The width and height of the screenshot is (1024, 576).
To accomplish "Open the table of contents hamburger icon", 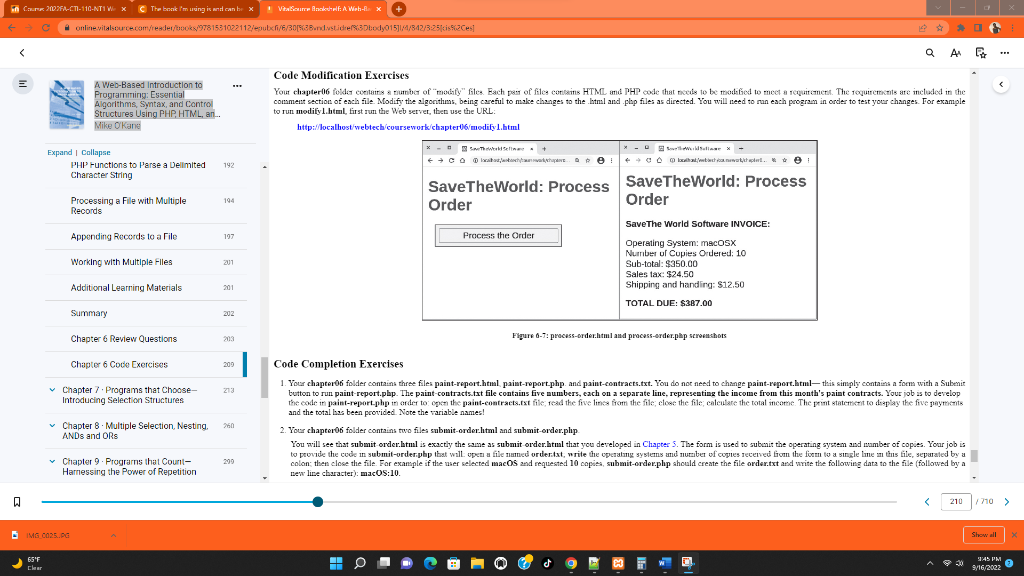I will click(23, 84).
